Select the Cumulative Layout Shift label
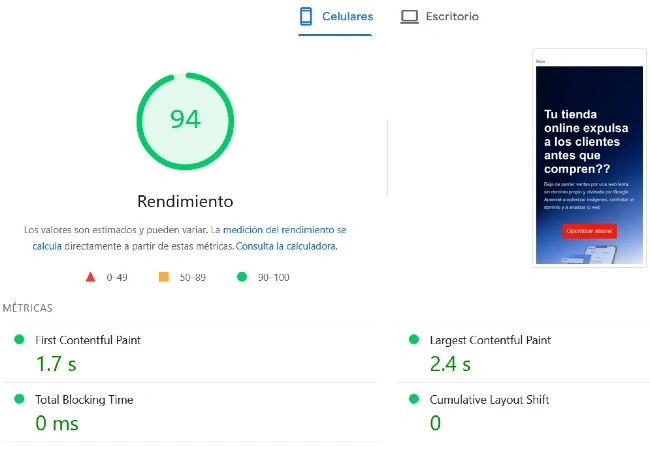650x450 pixels. click(x=490, y=400)
